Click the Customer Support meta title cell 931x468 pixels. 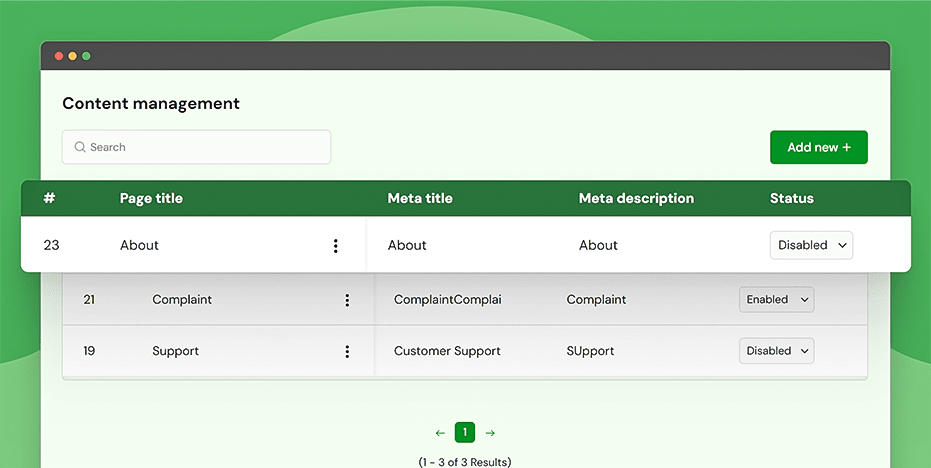tap(448, 351)
